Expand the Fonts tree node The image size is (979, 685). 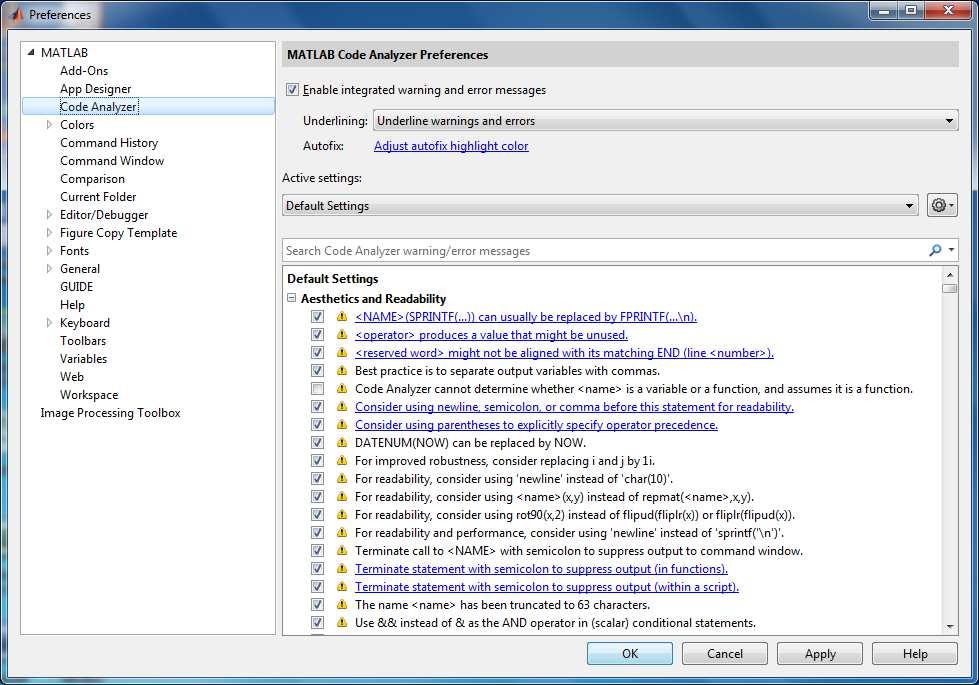point(49,250)
